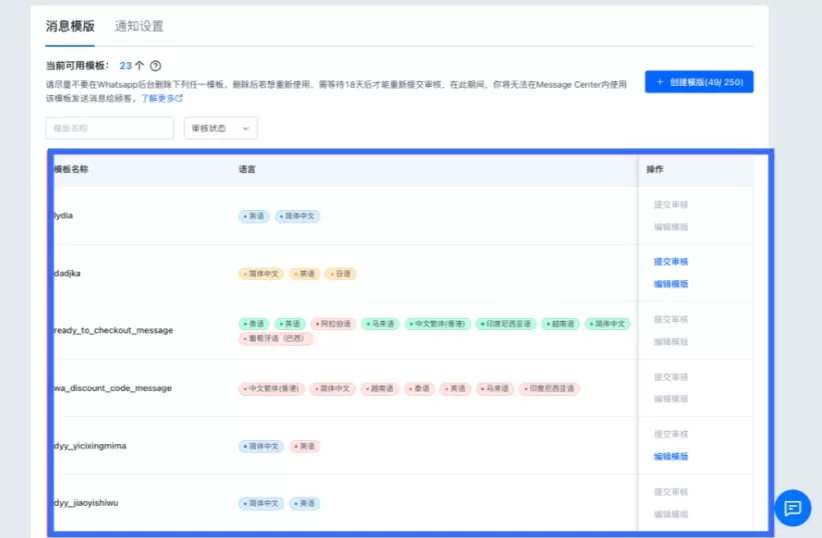The height and width of the screenshot is (538, 822).
Task: Click the lydia template name
Action: [63, 216]
